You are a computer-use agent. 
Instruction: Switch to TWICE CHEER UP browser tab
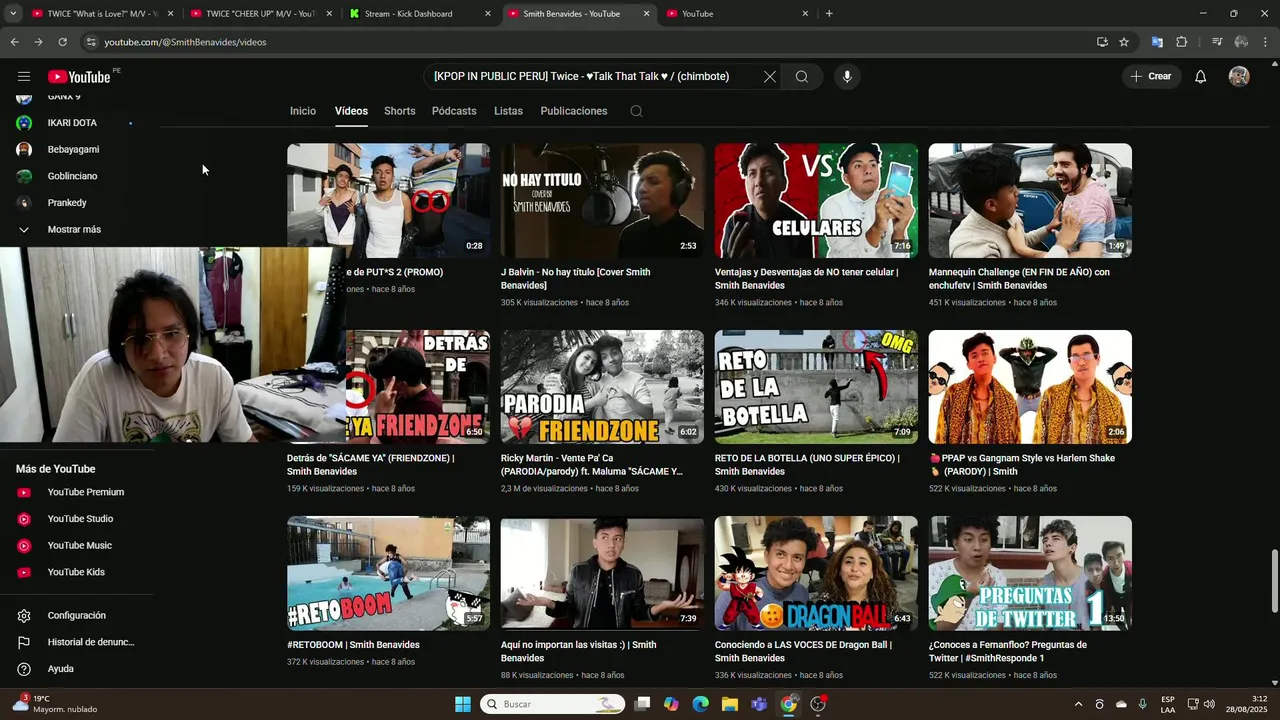261,14
